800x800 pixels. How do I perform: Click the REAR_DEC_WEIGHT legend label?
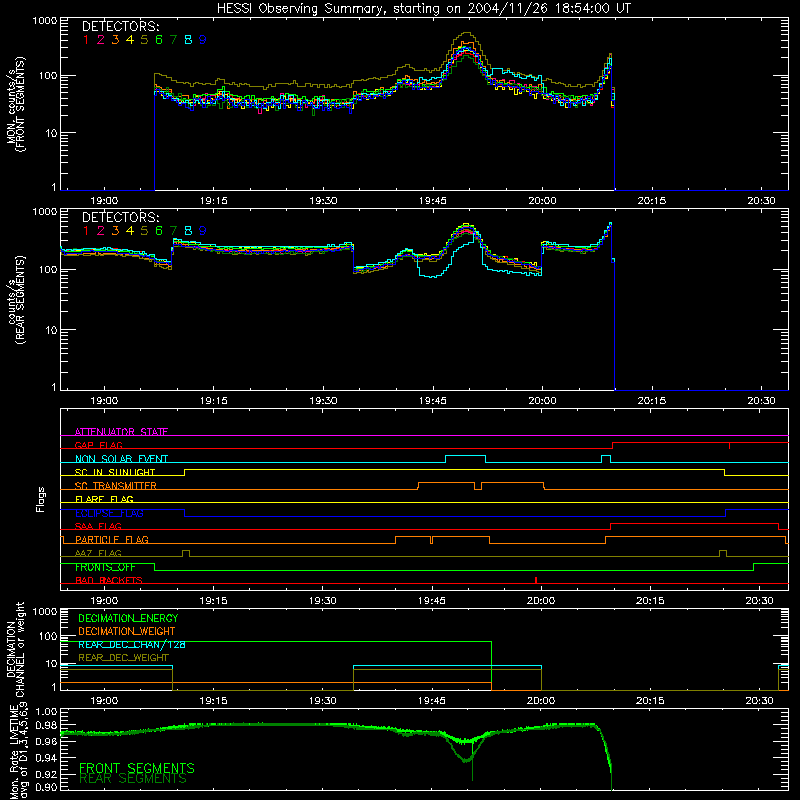(x=123, y=658)
